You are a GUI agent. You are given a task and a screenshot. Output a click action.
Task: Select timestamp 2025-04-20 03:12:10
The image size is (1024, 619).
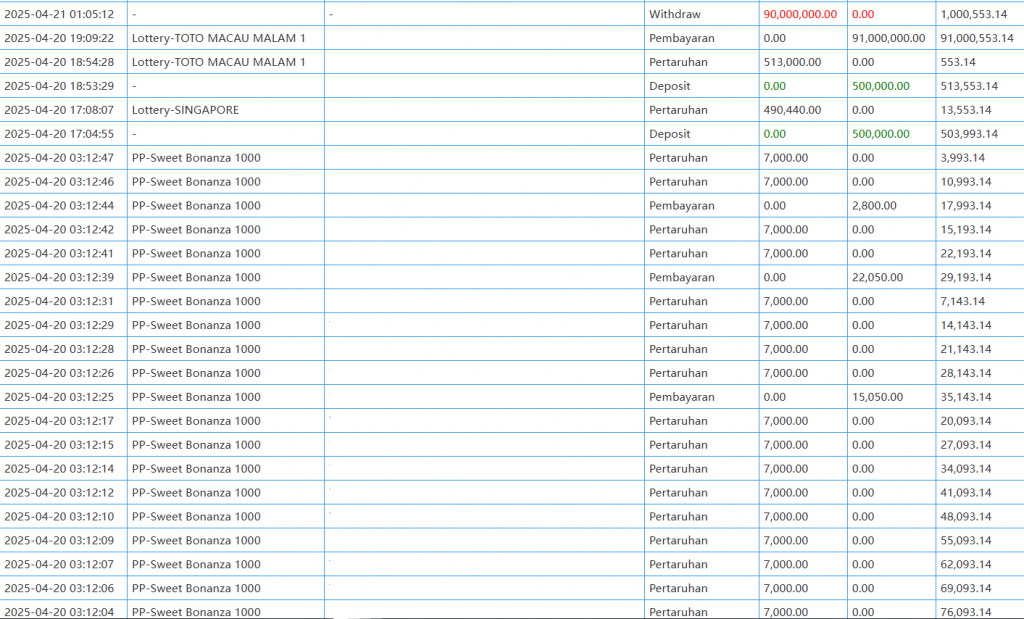pos(59,516)
